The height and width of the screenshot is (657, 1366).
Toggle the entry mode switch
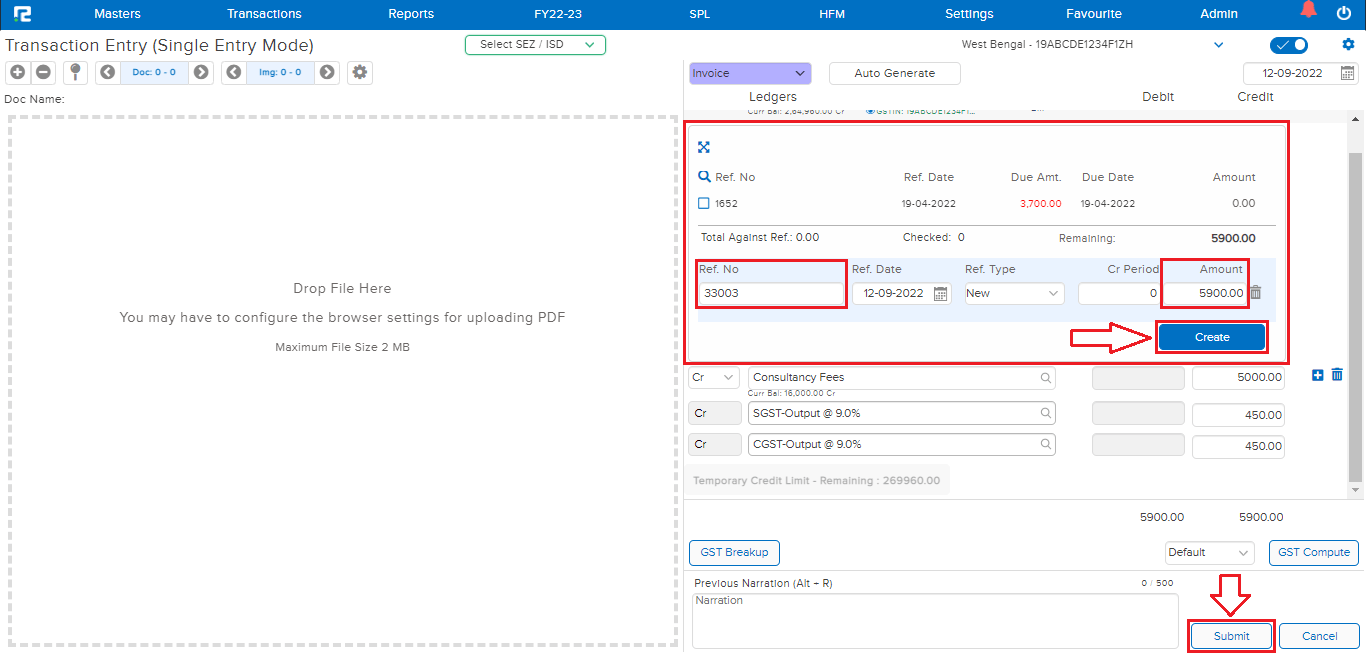[x=1288, y=45]
